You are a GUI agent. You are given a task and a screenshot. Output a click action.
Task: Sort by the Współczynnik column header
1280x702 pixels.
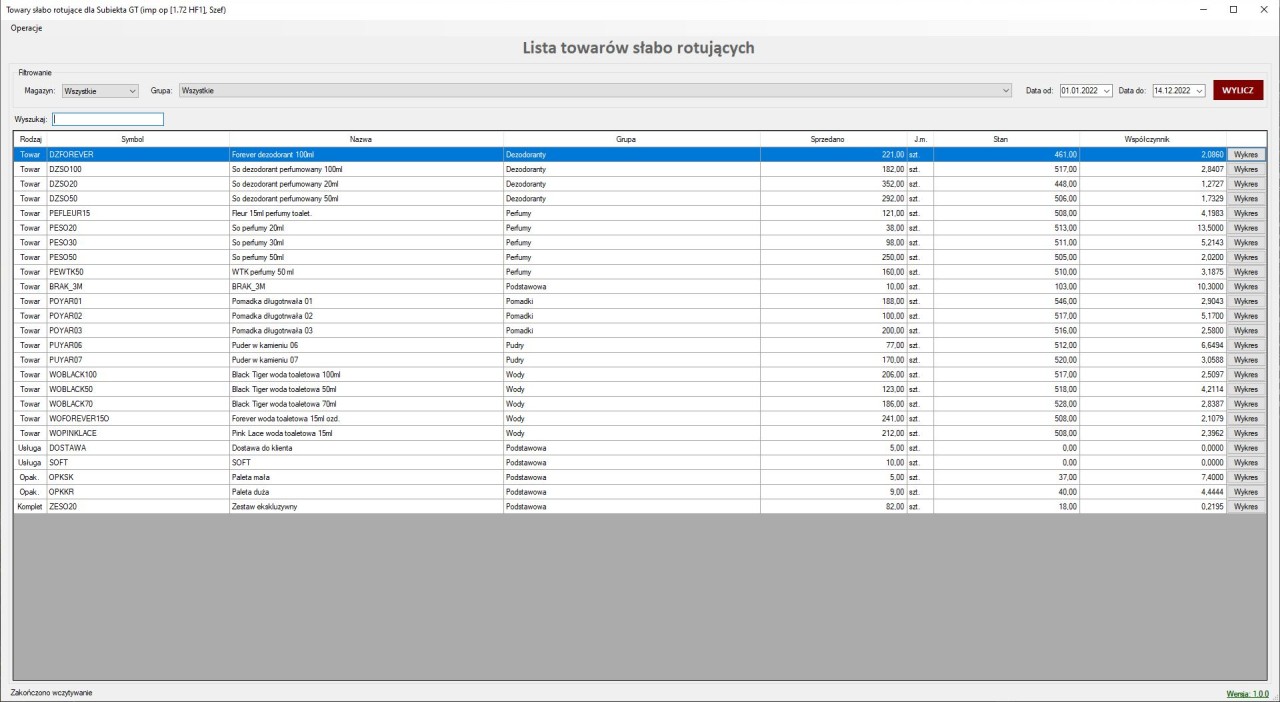tap(1153, 139)
